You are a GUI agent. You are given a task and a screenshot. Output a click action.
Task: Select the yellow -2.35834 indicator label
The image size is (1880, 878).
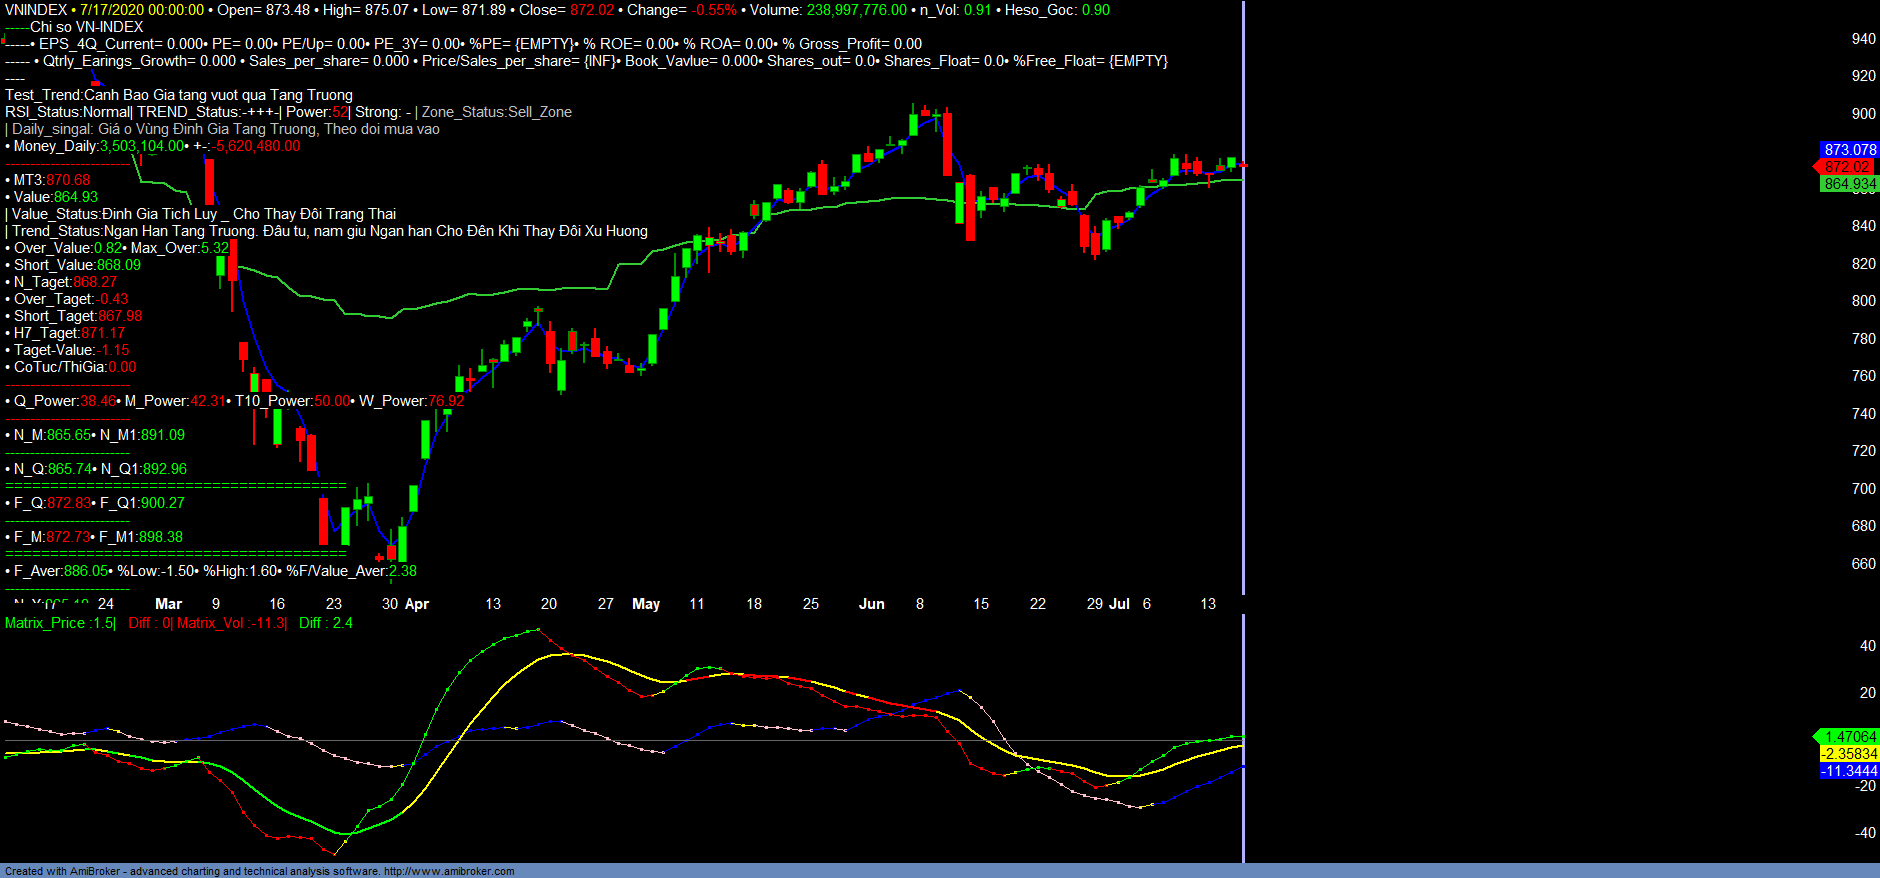click(x=1849, y=754)
